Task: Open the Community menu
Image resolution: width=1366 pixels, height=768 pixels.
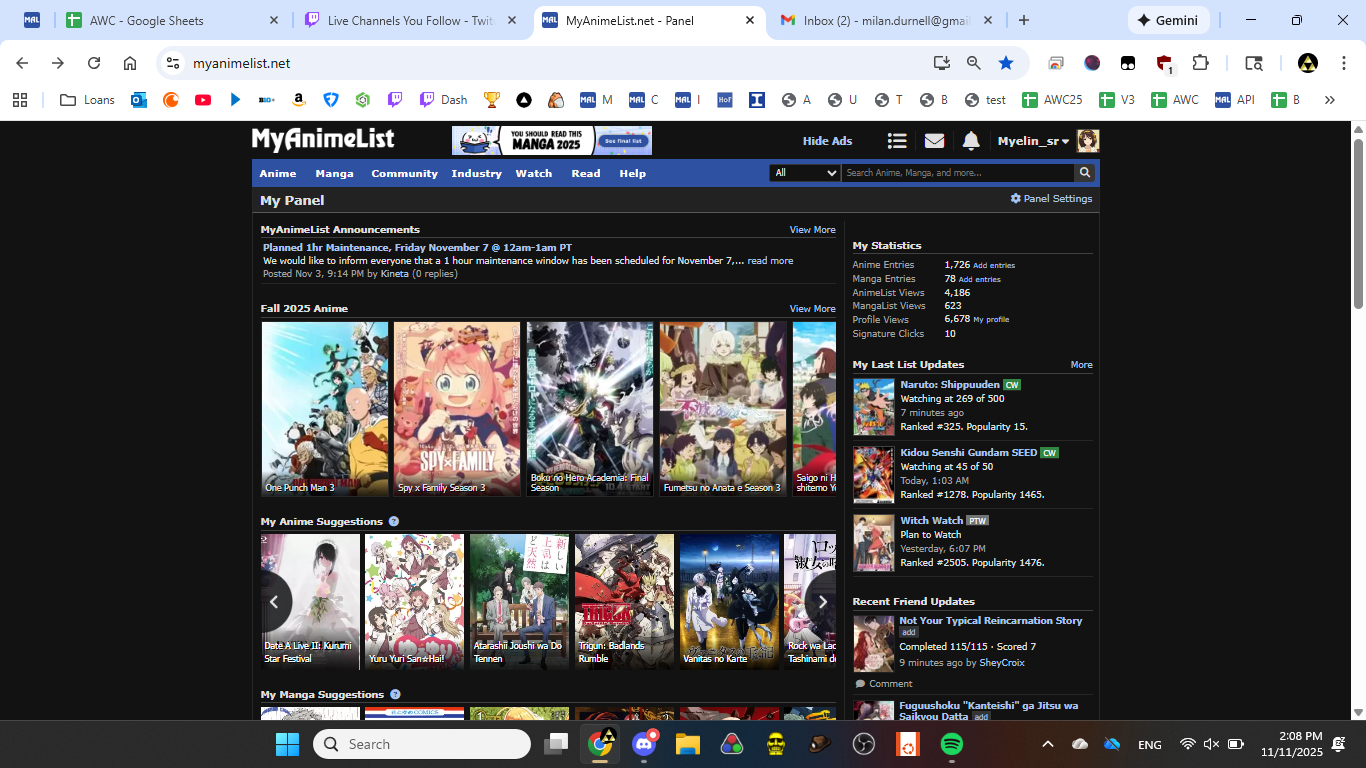Action: coord(404,173)
